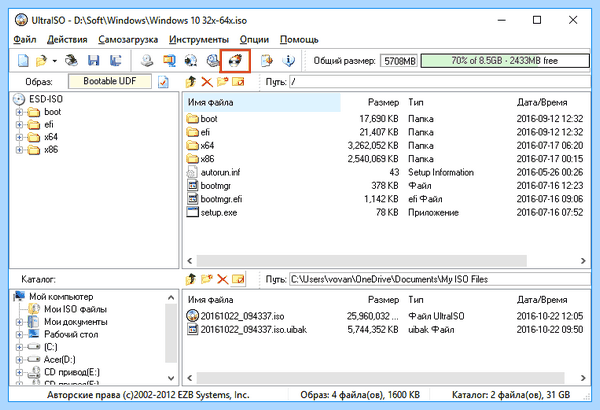This screenshot has width=600, height=410.
Task: Click the 70% of 8.5GB capacity bar
Action: (x=505, y=60)
